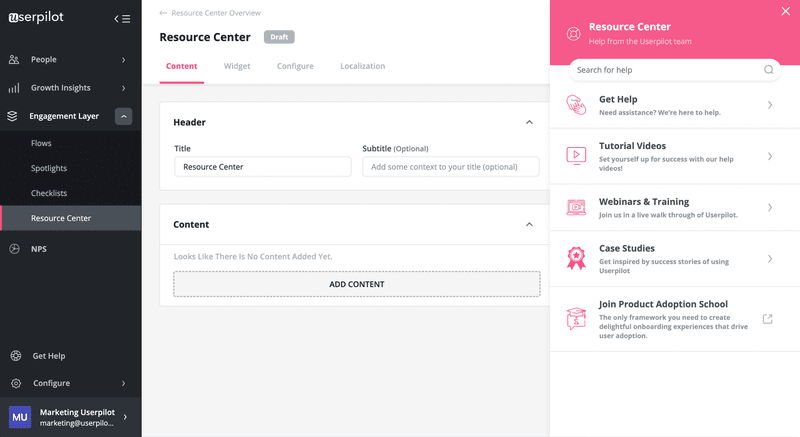Expand the Growth Insights chevron

tap(123, 88)
